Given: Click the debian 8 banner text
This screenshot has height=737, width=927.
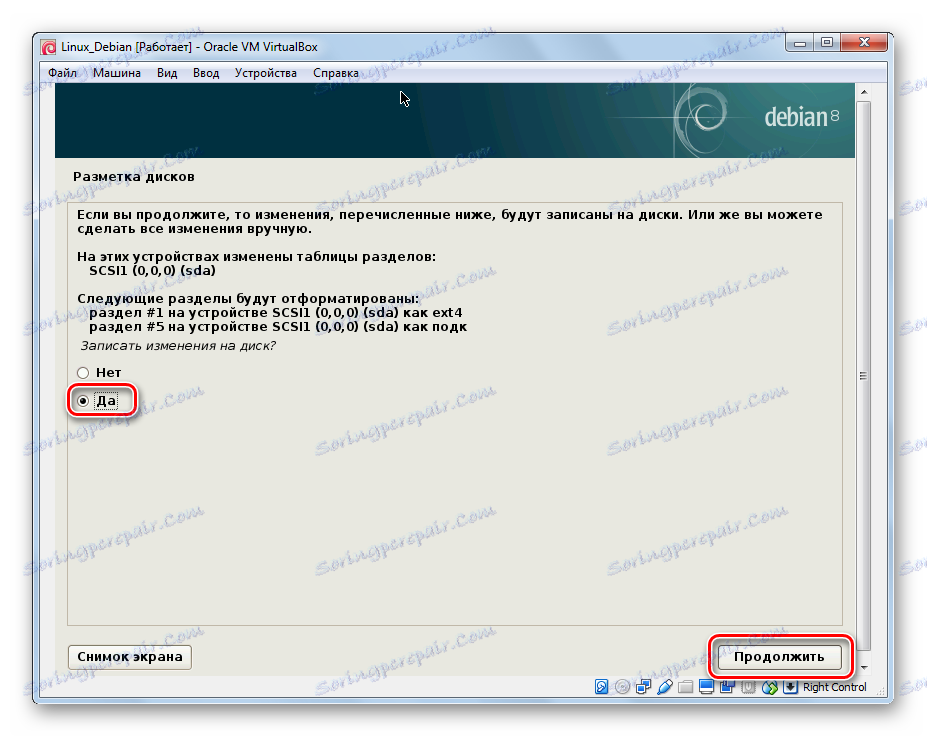Looking at the screenshot, I should tap(802, 117).
